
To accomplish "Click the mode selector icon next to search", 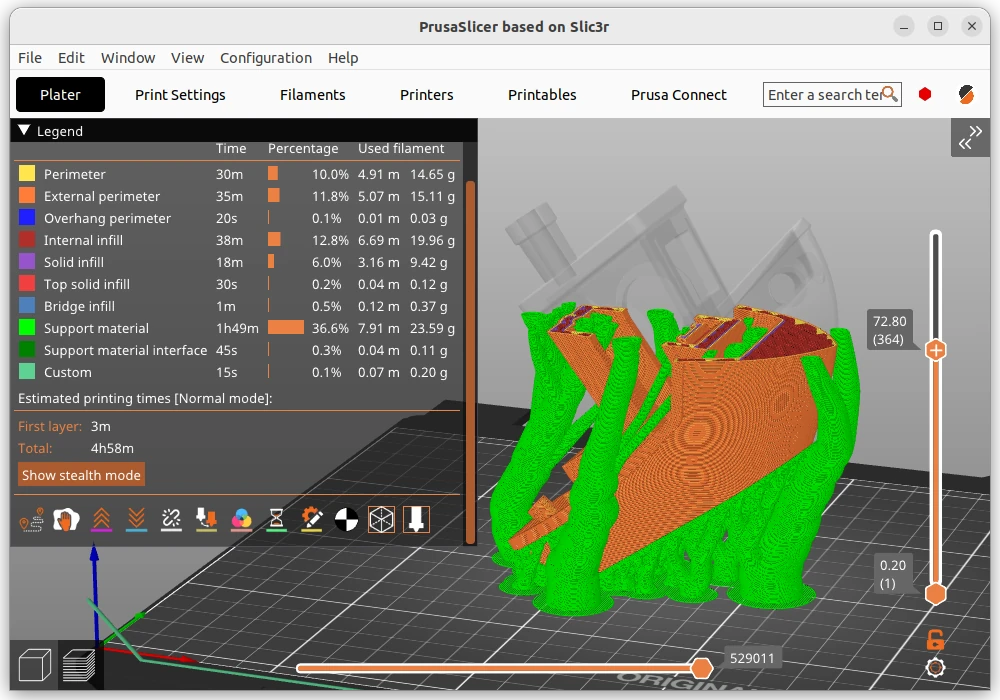I will click(966, 94).
